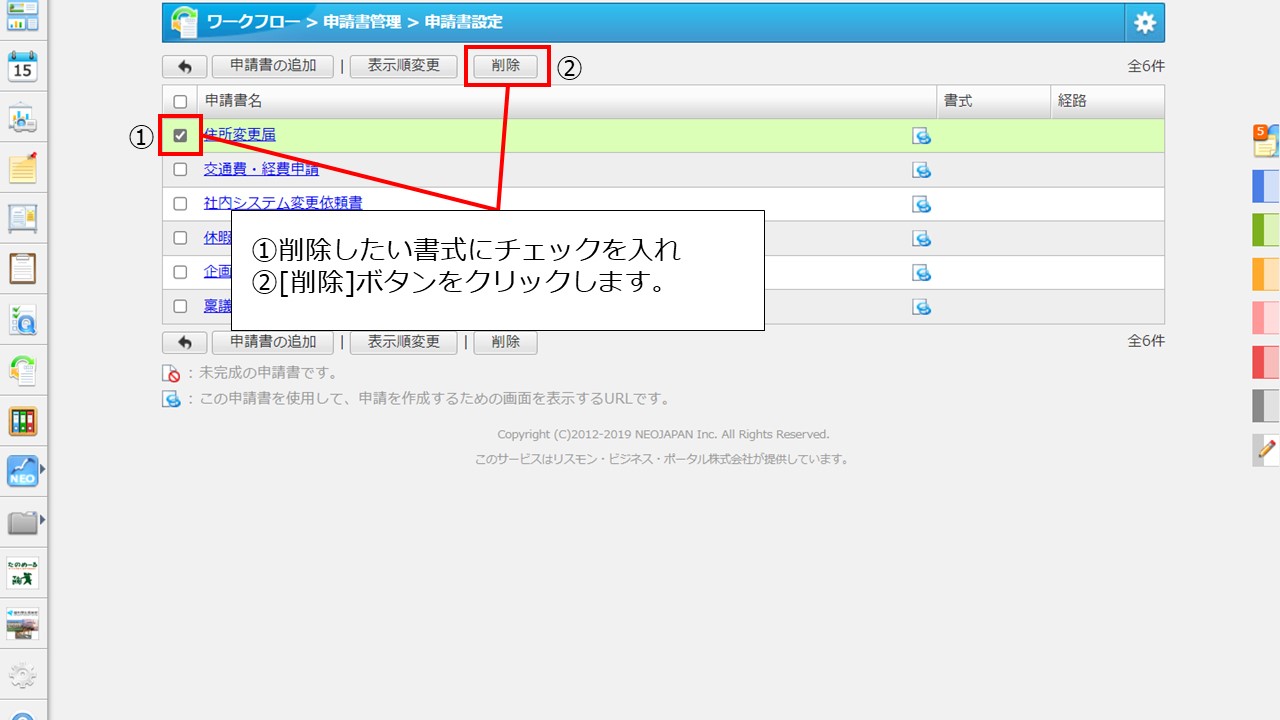Viewport: 1280px width, 720px height.
Task: Click the bottom back arrow button
Action: (x=184, y=342)
